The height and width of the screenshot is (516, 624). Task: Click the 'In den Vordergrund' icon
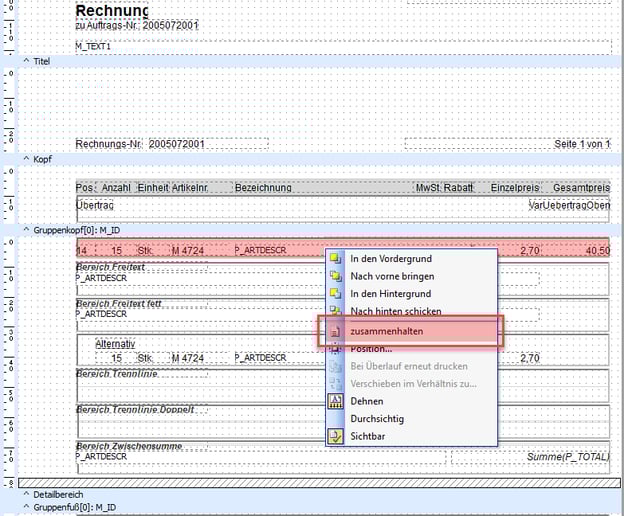pos(336,258)
